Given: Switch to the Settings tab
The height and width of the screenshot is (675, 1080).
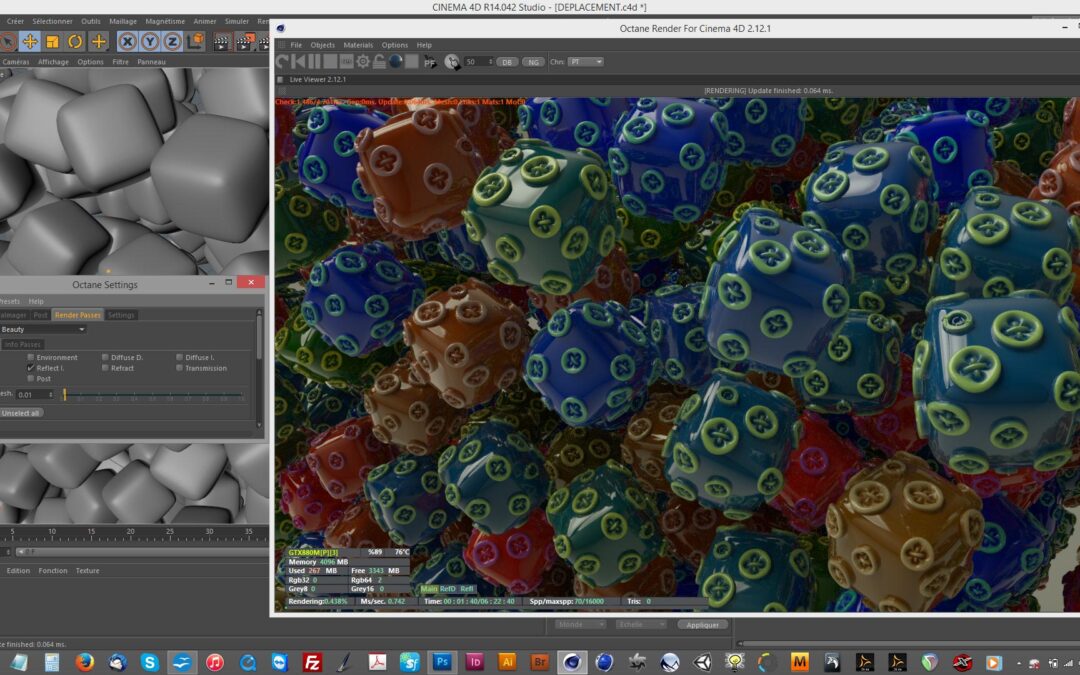Looking at the screenshot, I should point(121,315).
